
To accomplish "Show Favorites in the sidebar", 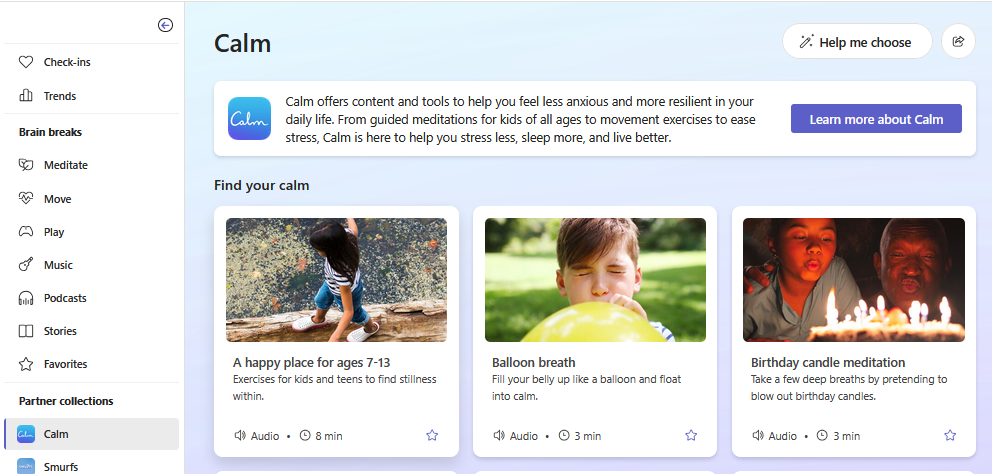I will click(x=65, y=364).
